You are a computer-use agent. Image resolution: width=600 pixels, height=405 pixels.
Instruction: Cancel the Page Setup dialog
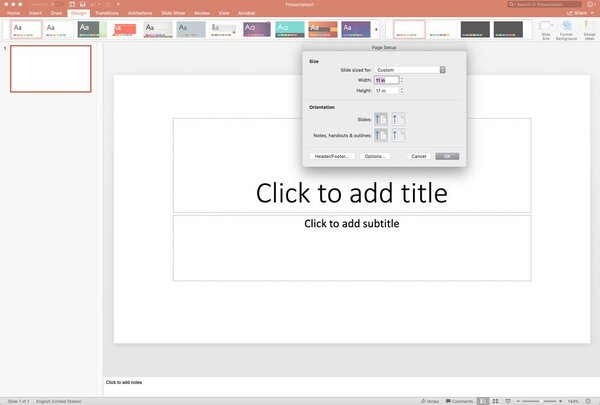click(x=418, y=156)
